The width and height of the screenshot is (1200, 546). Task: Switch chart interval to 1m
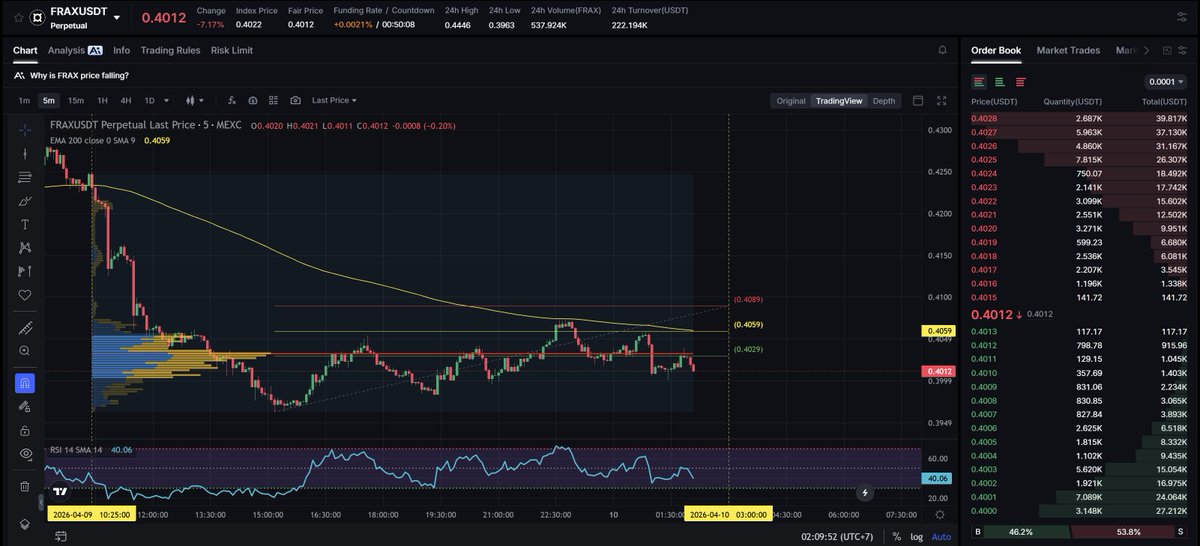(x=24, y=100)
